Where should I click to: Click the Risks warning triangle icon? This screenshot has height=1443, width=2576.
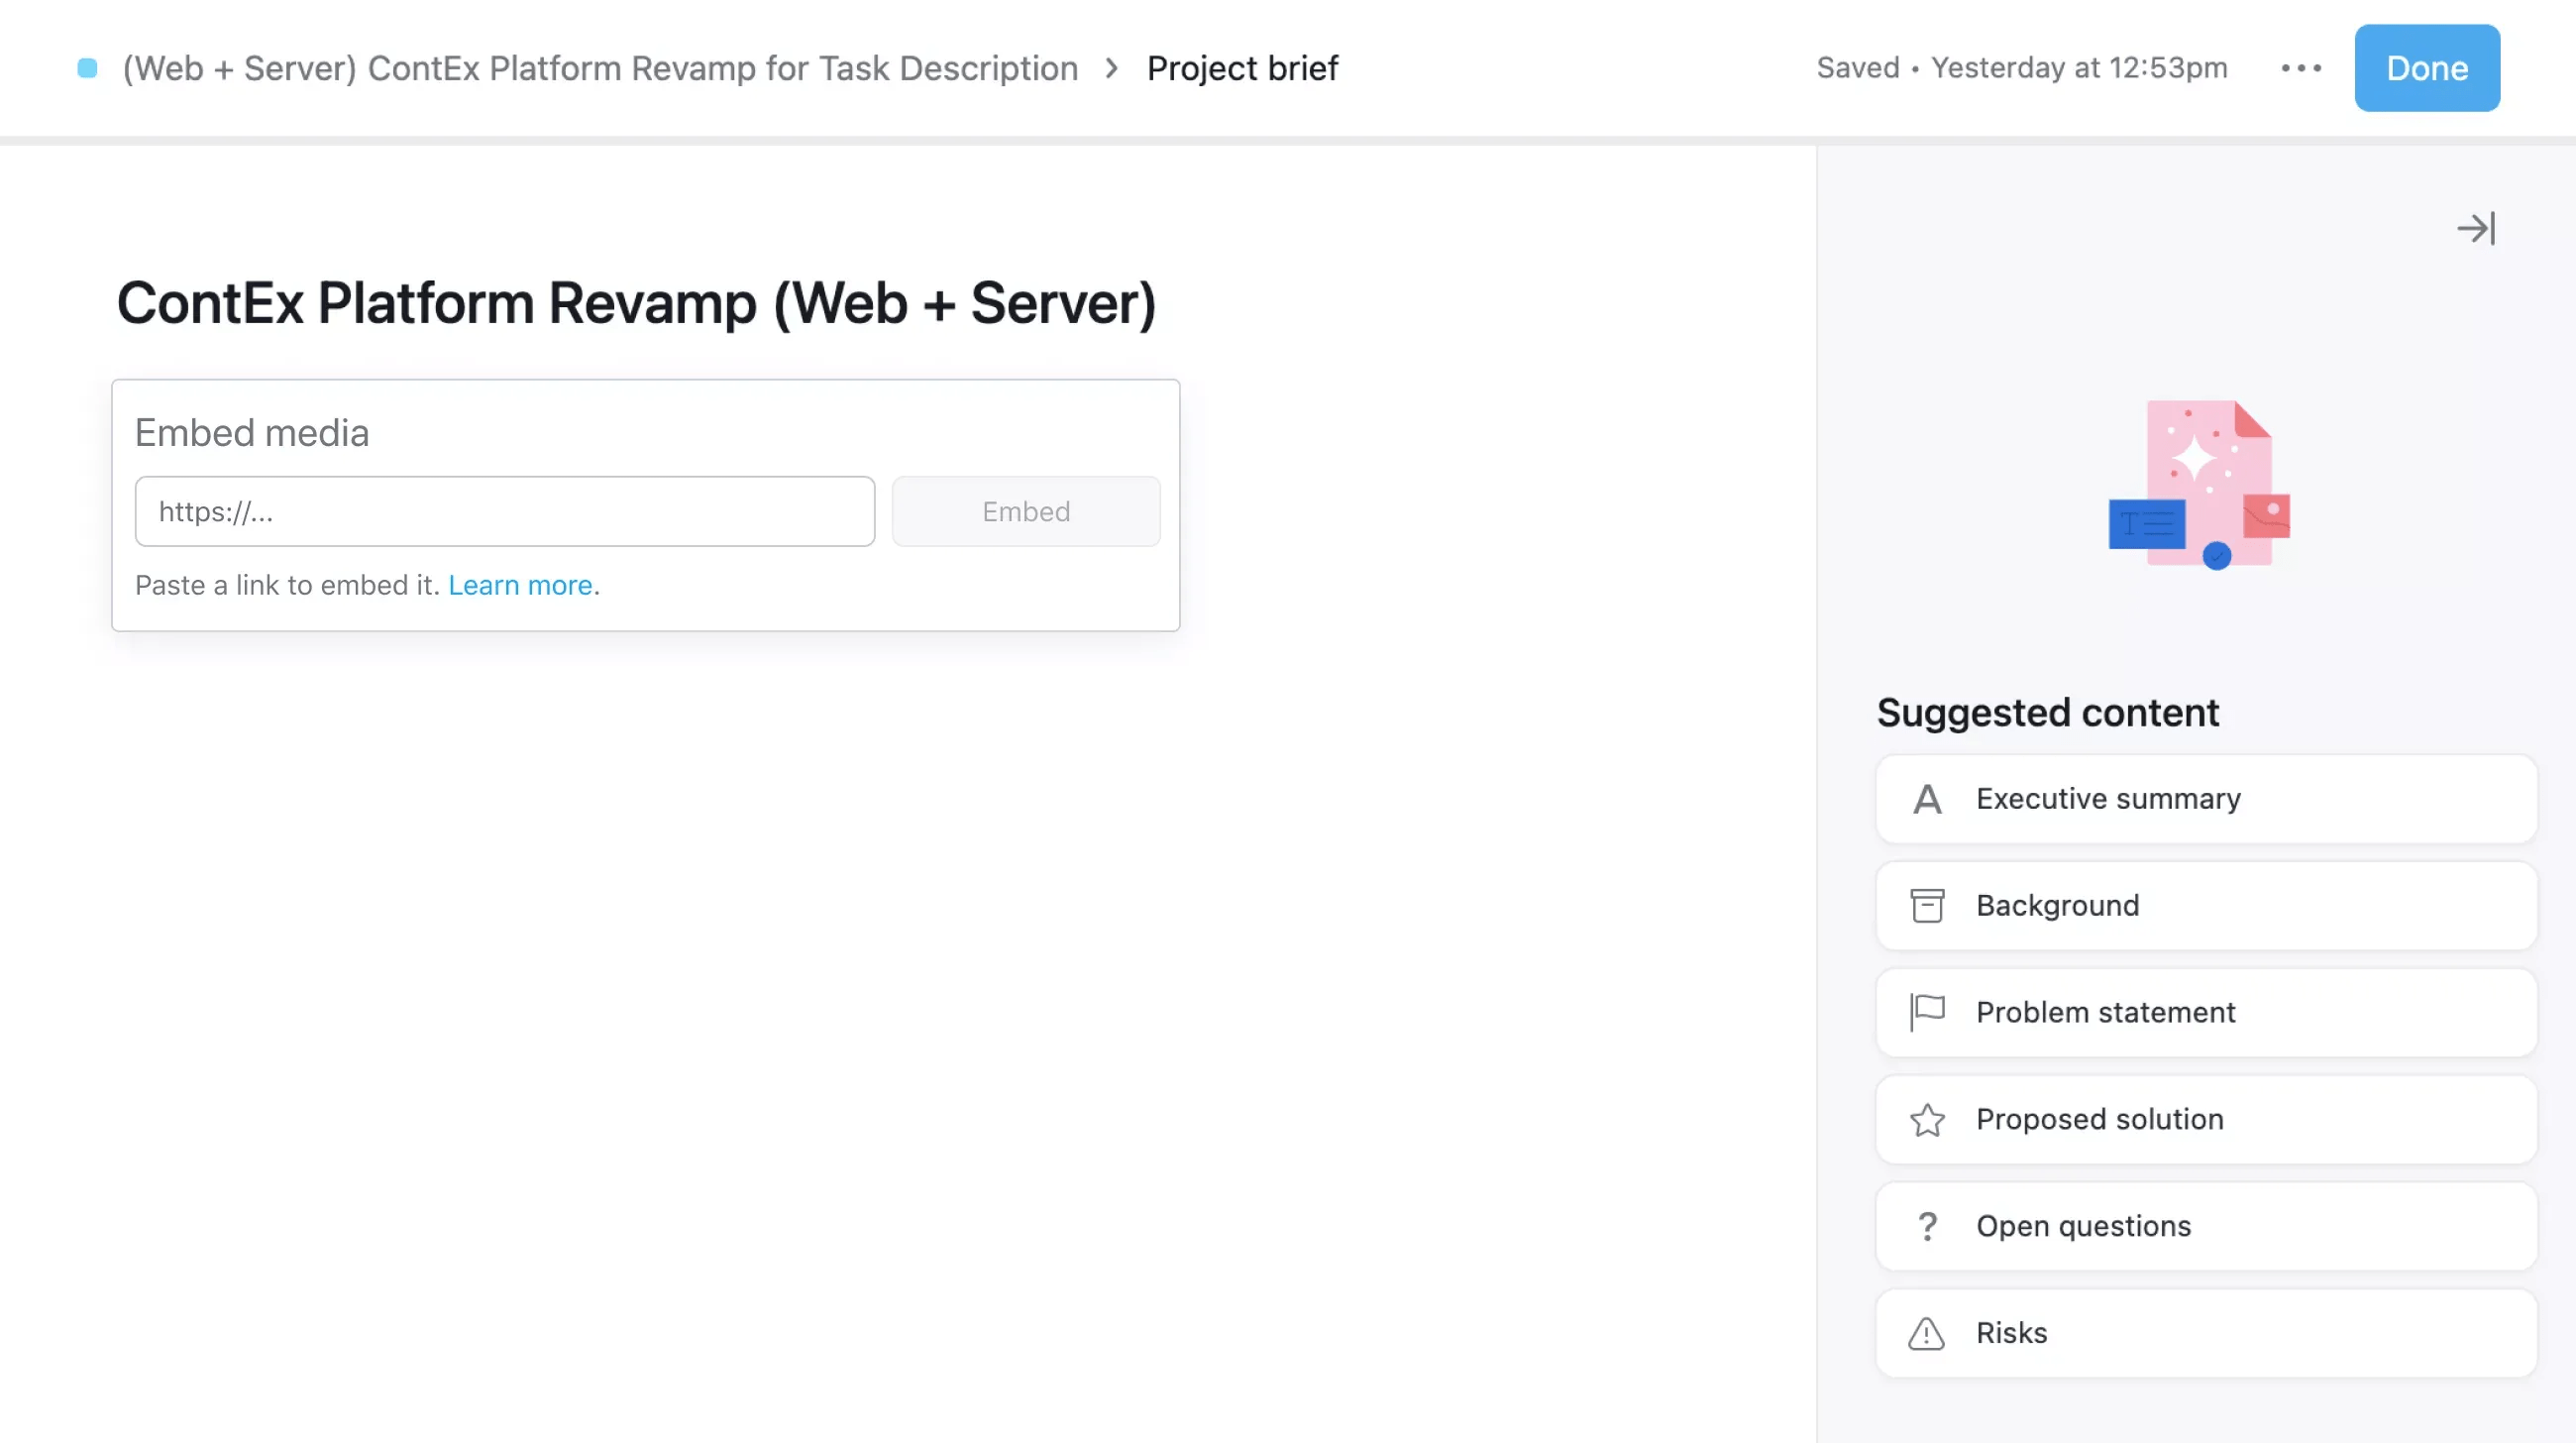point(1926,1333)
